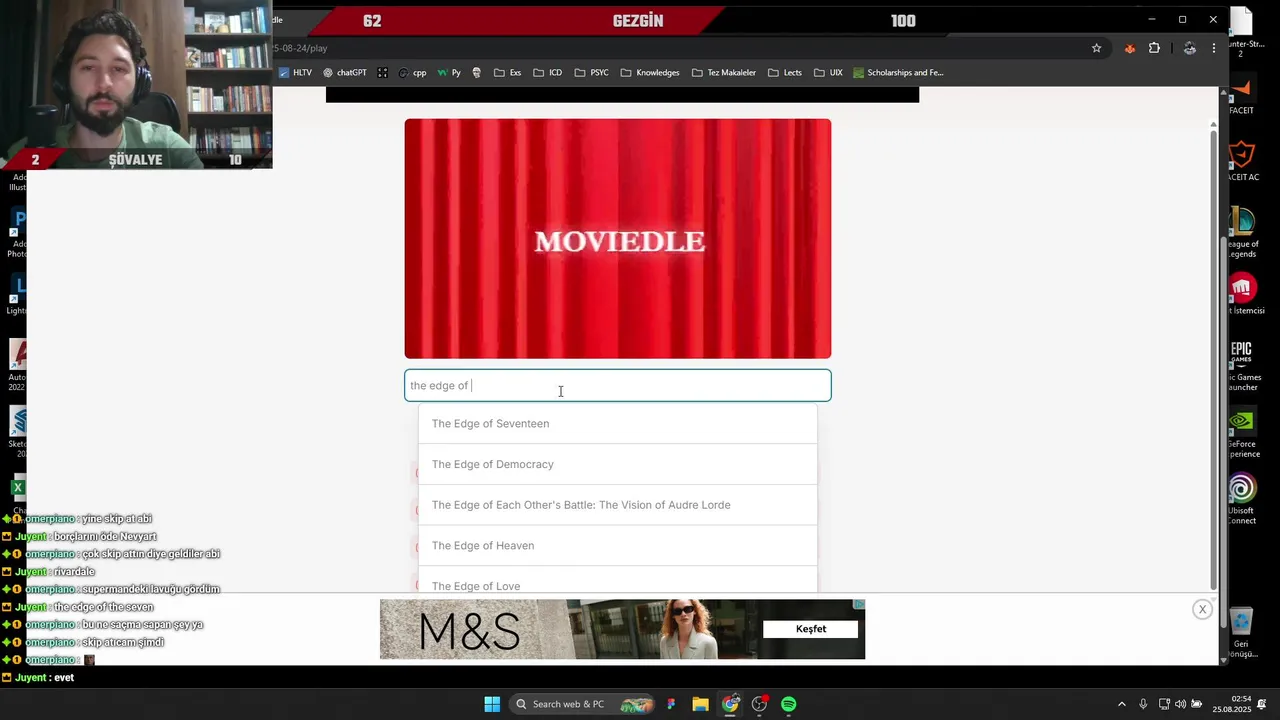Image resolution: width=1280 pixels, height=720 pixels.
Task: Close the M&S ad with X
Action: [x=1202, y=609]
